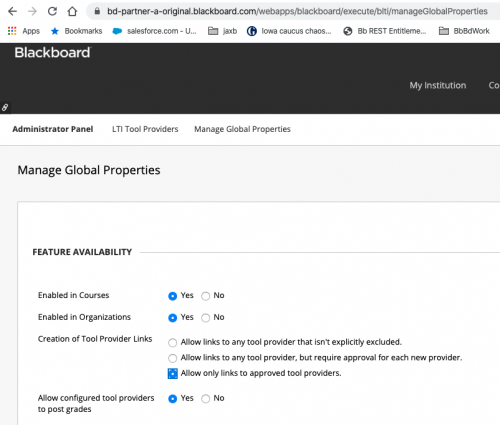Require approval for each new provider option

click(x=172, y=358)
